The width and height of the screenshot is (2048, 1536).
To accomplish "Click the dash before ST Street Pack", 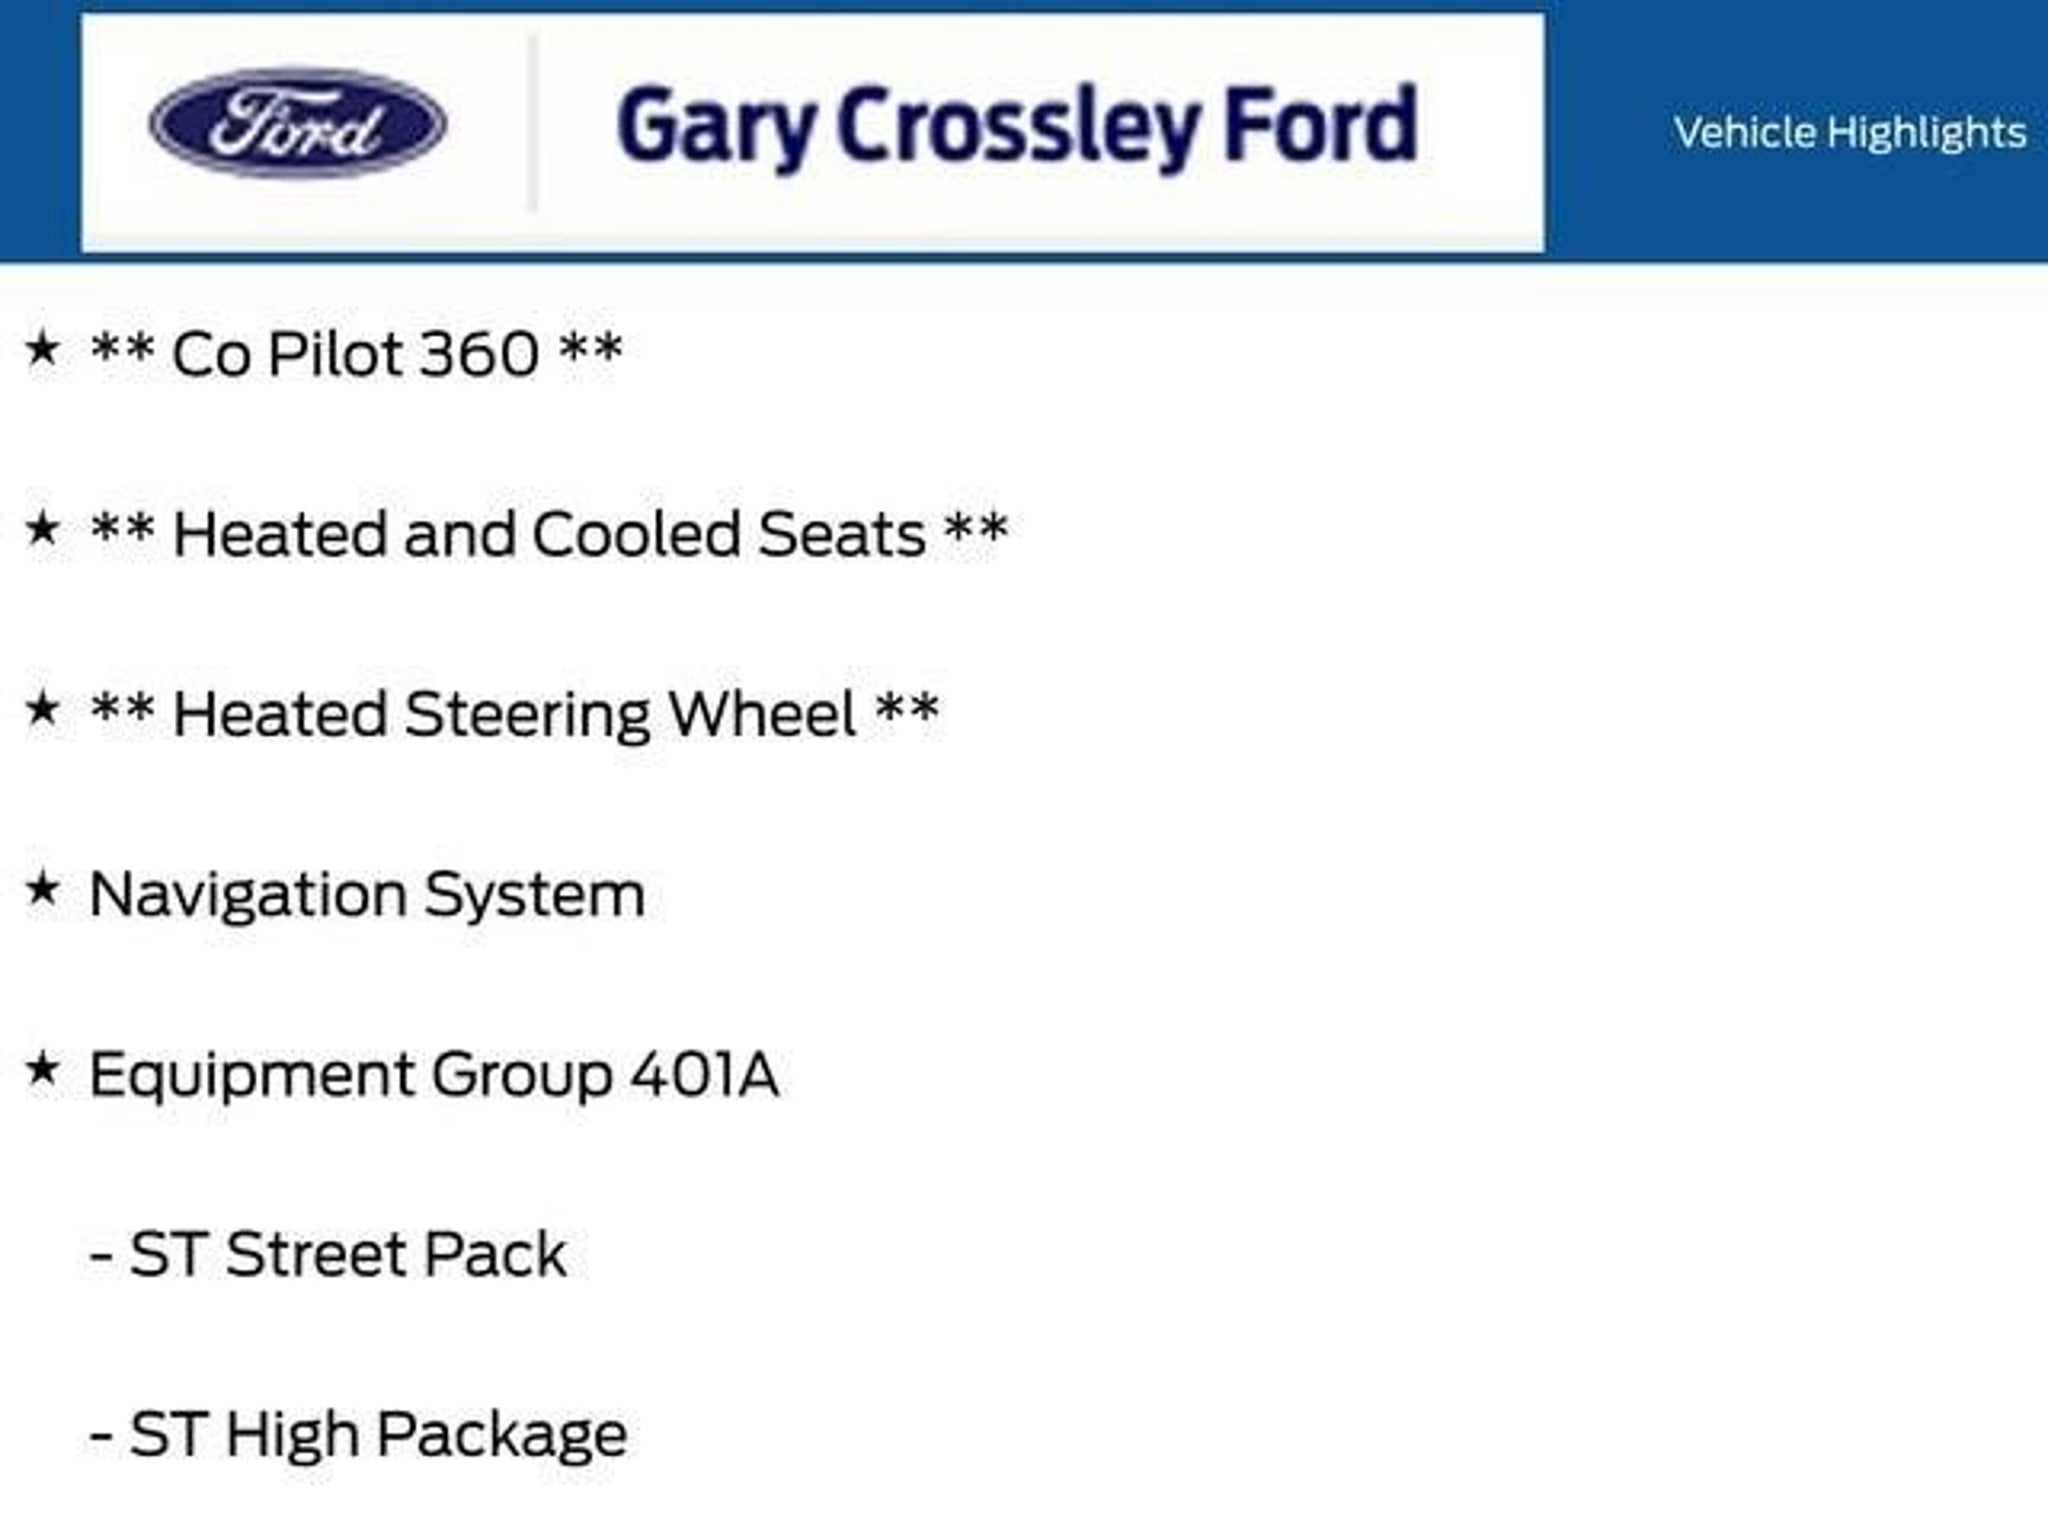I will pos(100,1257).
